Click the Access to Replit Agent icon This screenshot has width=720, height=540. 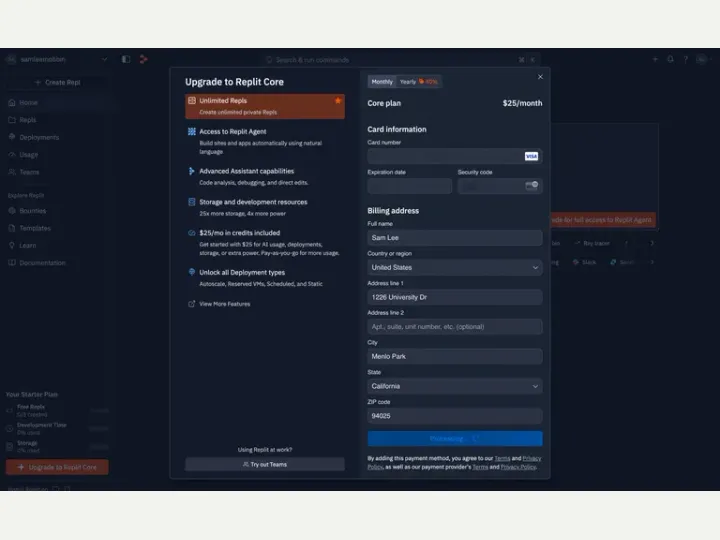(x=191, y=131)
